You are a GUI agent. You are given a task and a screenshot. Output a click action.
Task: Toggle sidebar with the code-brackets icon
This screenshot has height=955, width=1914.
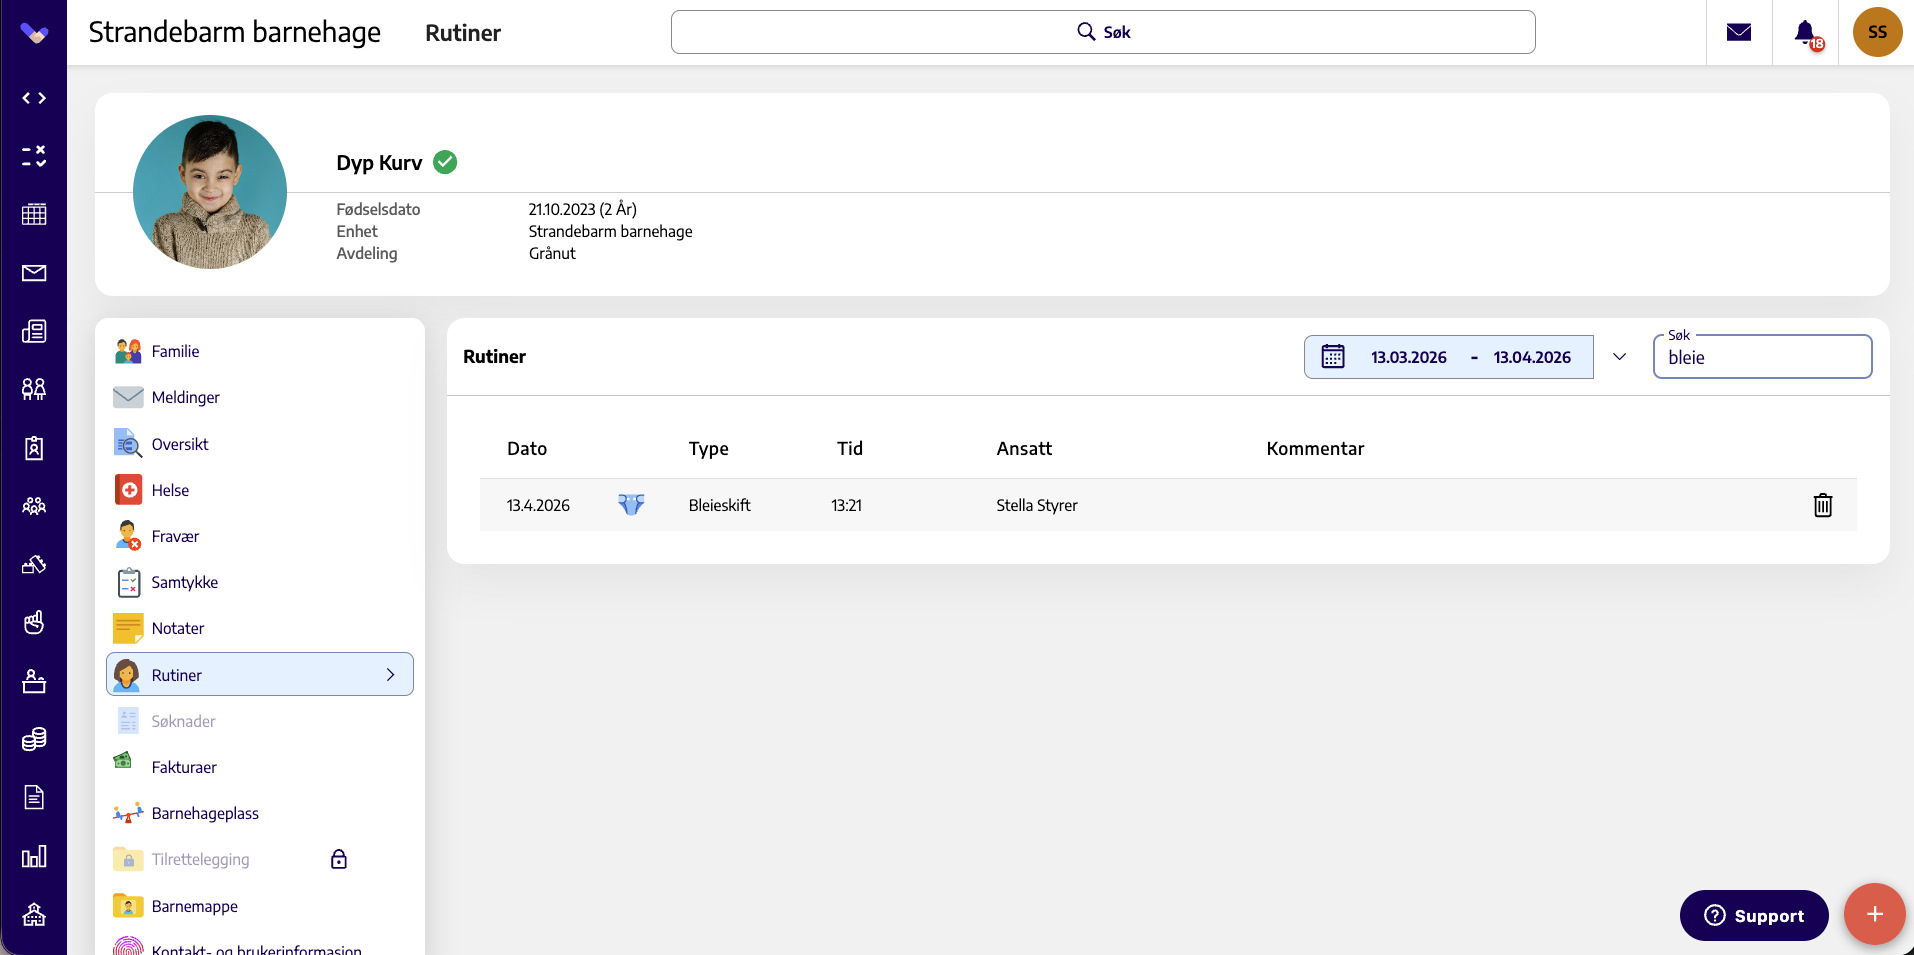tap(34, 98)
